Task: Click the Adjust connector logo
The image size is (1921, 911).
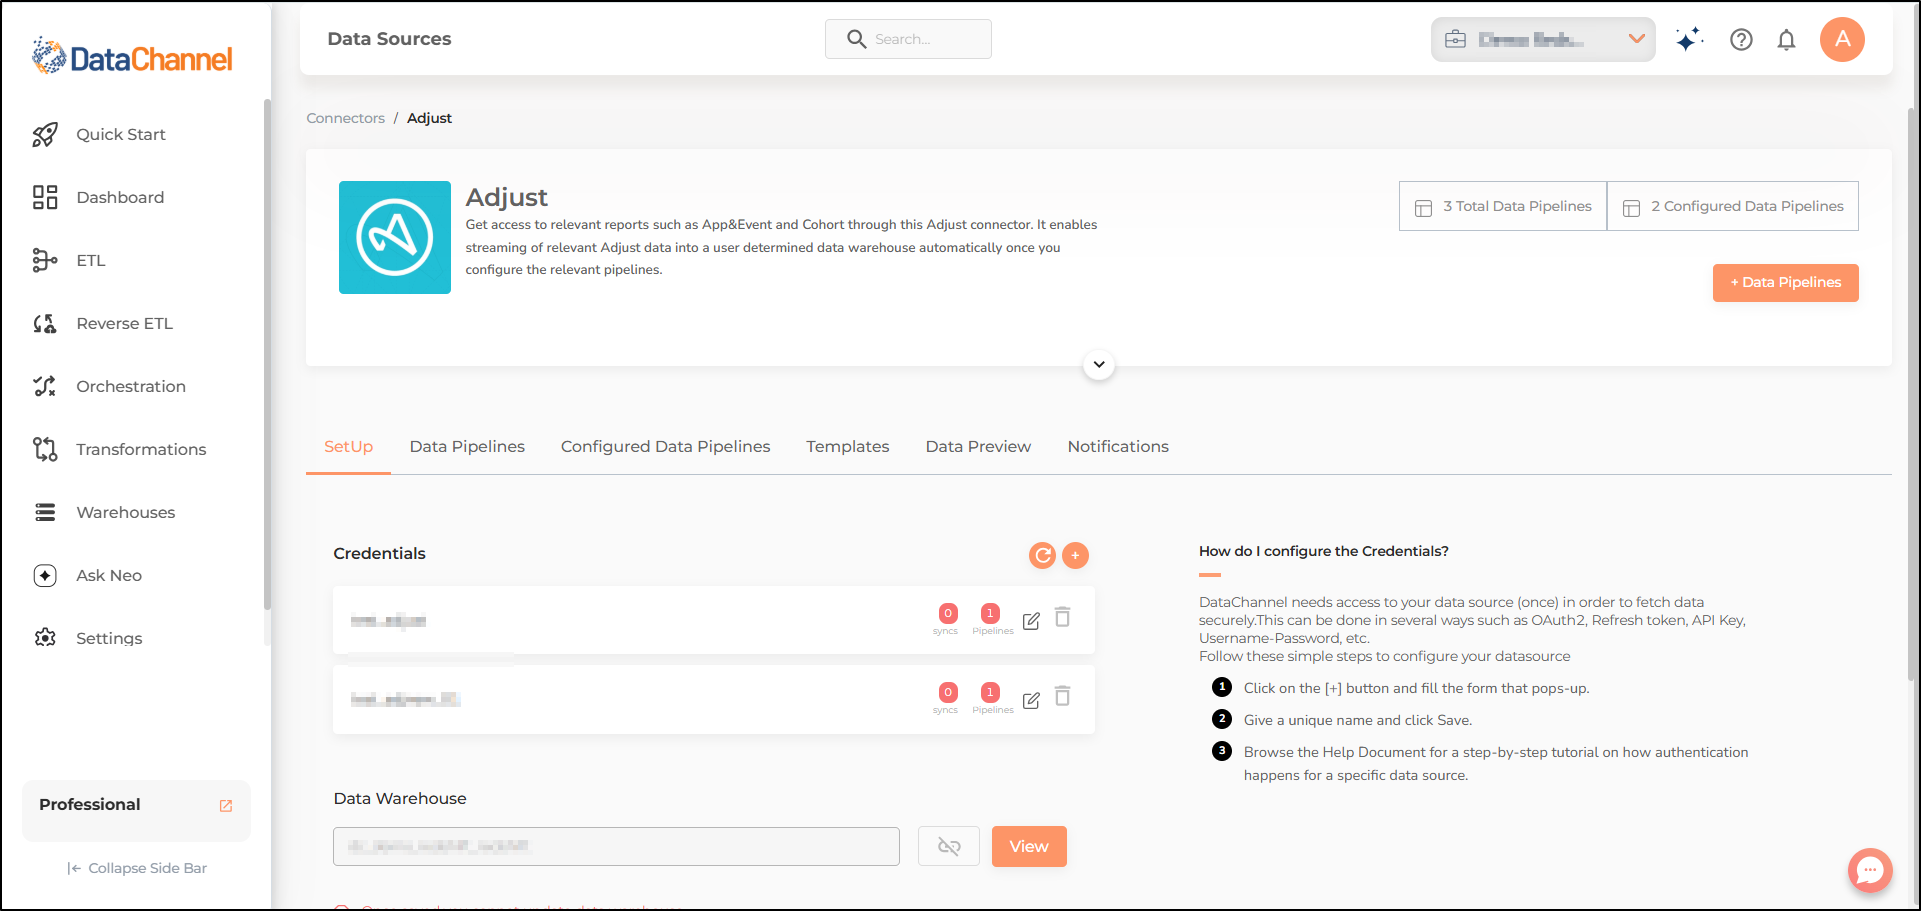Action: coord(395,238)
